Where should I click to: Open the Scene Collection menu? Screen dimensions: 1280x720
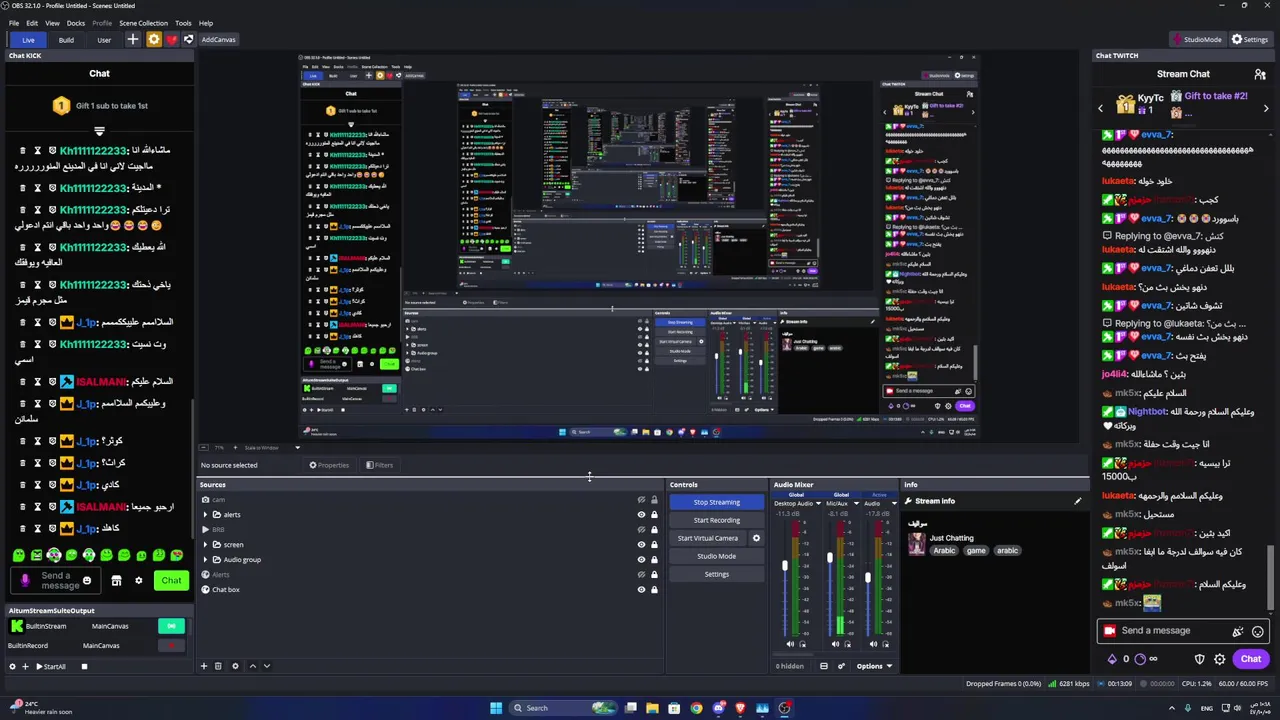click(x=144, y=23)
